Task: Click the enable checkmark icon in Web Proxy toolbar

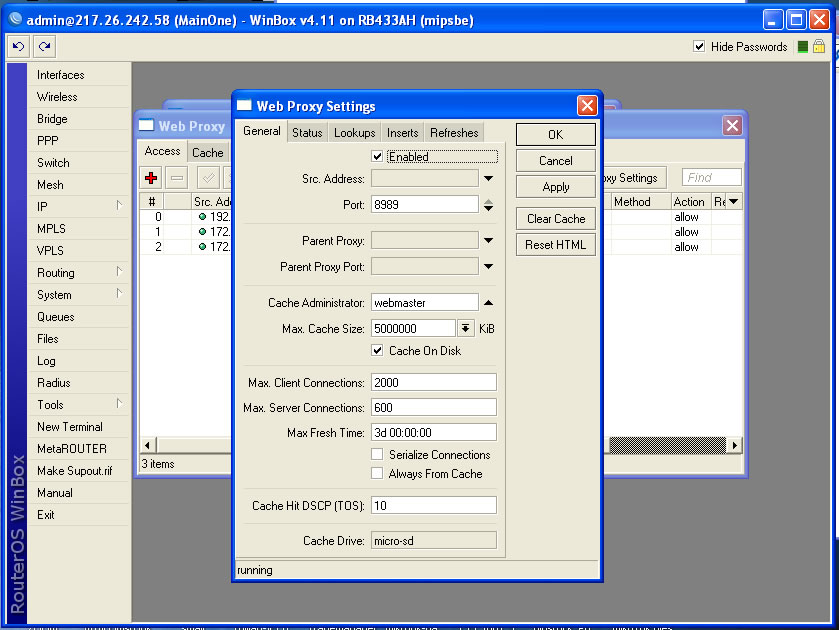Action: pyautogui.click(x=208, y=178)
